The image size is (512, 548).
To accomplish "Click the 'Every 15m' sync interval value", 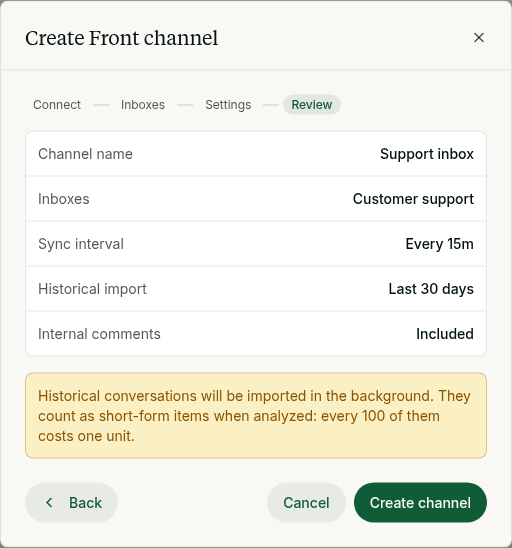I will pyautogui.click(x=439, y=244).
